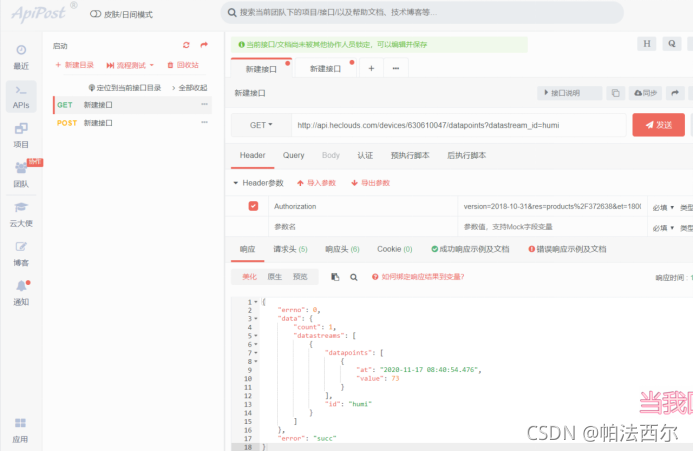Open the 项目 projects sidebar icon

coord(21,136)
